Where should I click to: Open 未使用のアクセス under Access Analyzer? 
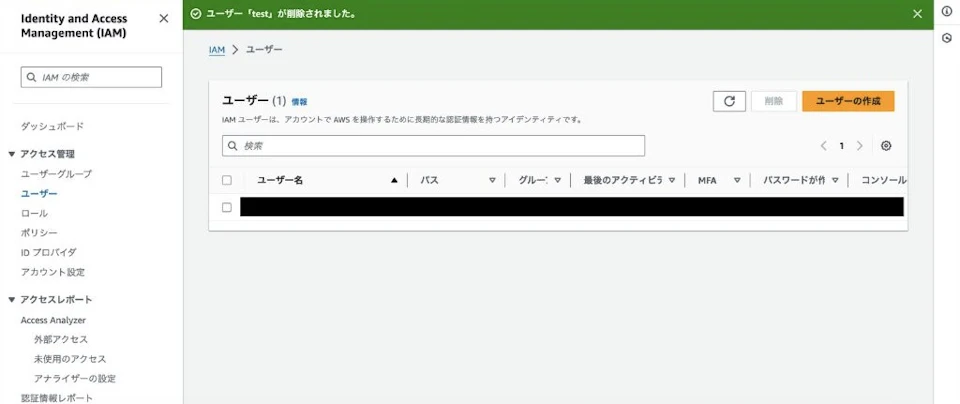point(70,359)
